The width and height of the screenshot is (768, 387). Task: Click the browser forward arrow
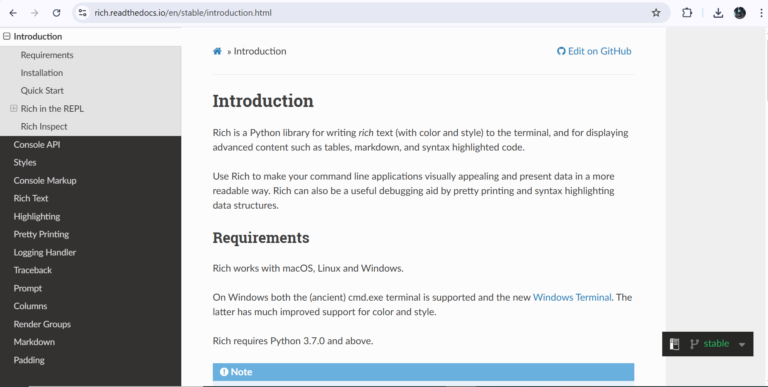[x=34, y=13]
